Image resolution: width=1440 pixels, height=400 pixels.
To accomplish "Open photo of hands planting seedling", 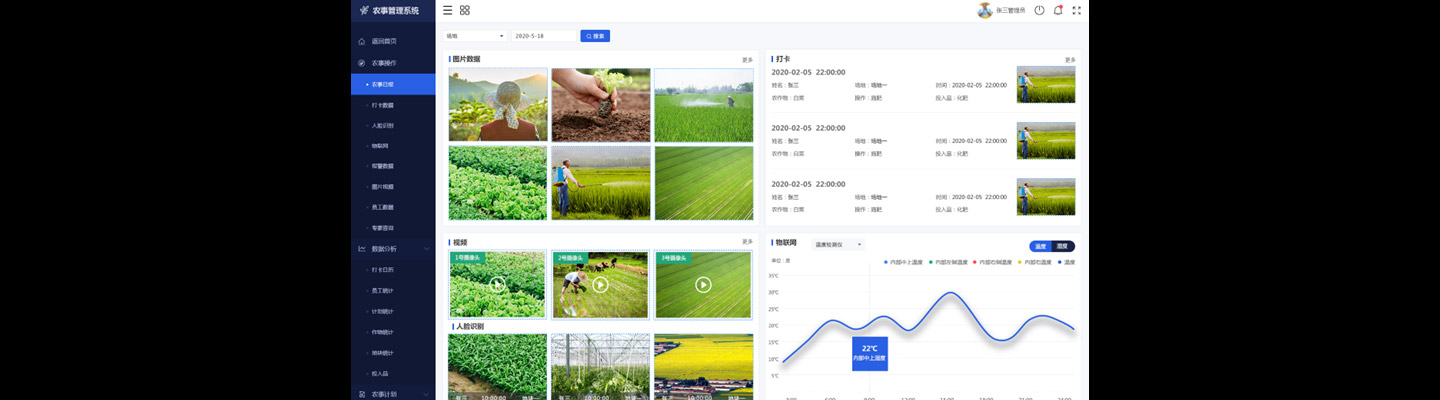I will 601,105.
